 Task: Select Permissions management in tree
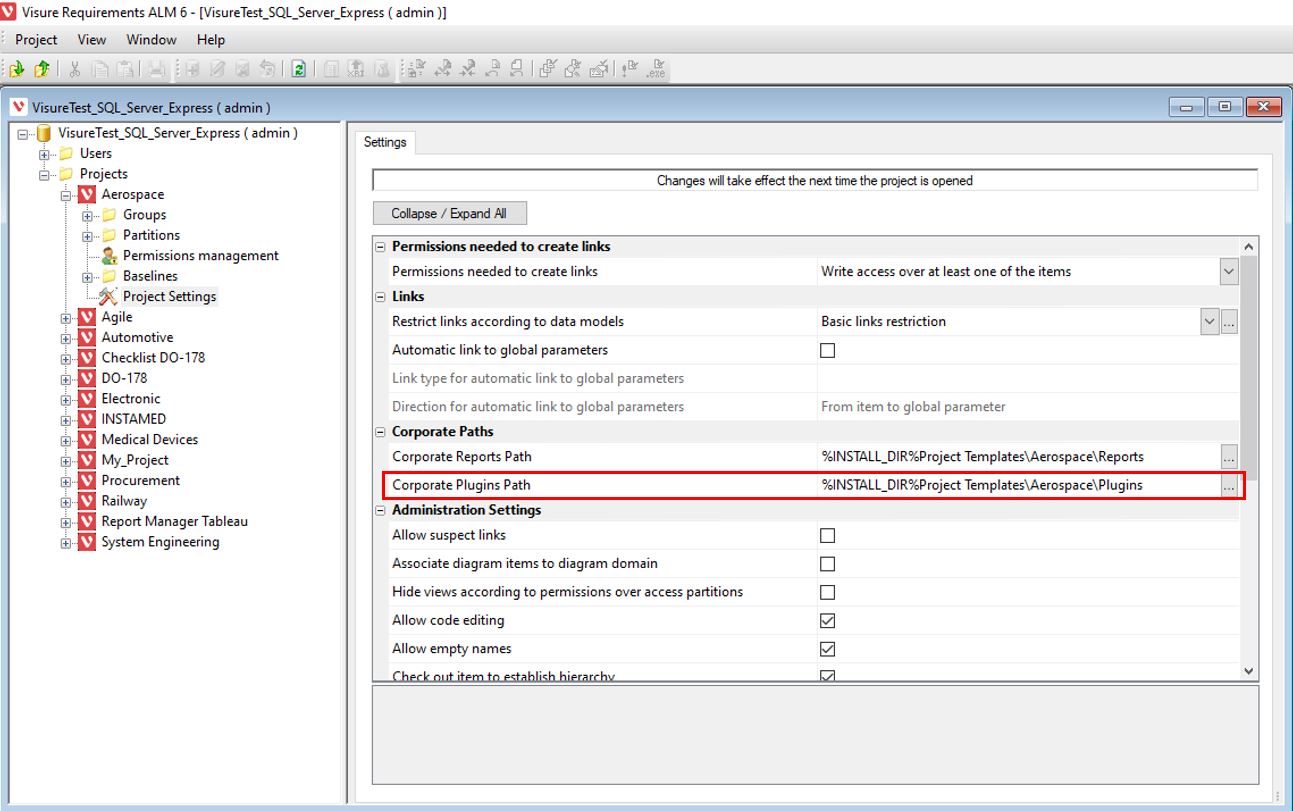tap(200, 256)
